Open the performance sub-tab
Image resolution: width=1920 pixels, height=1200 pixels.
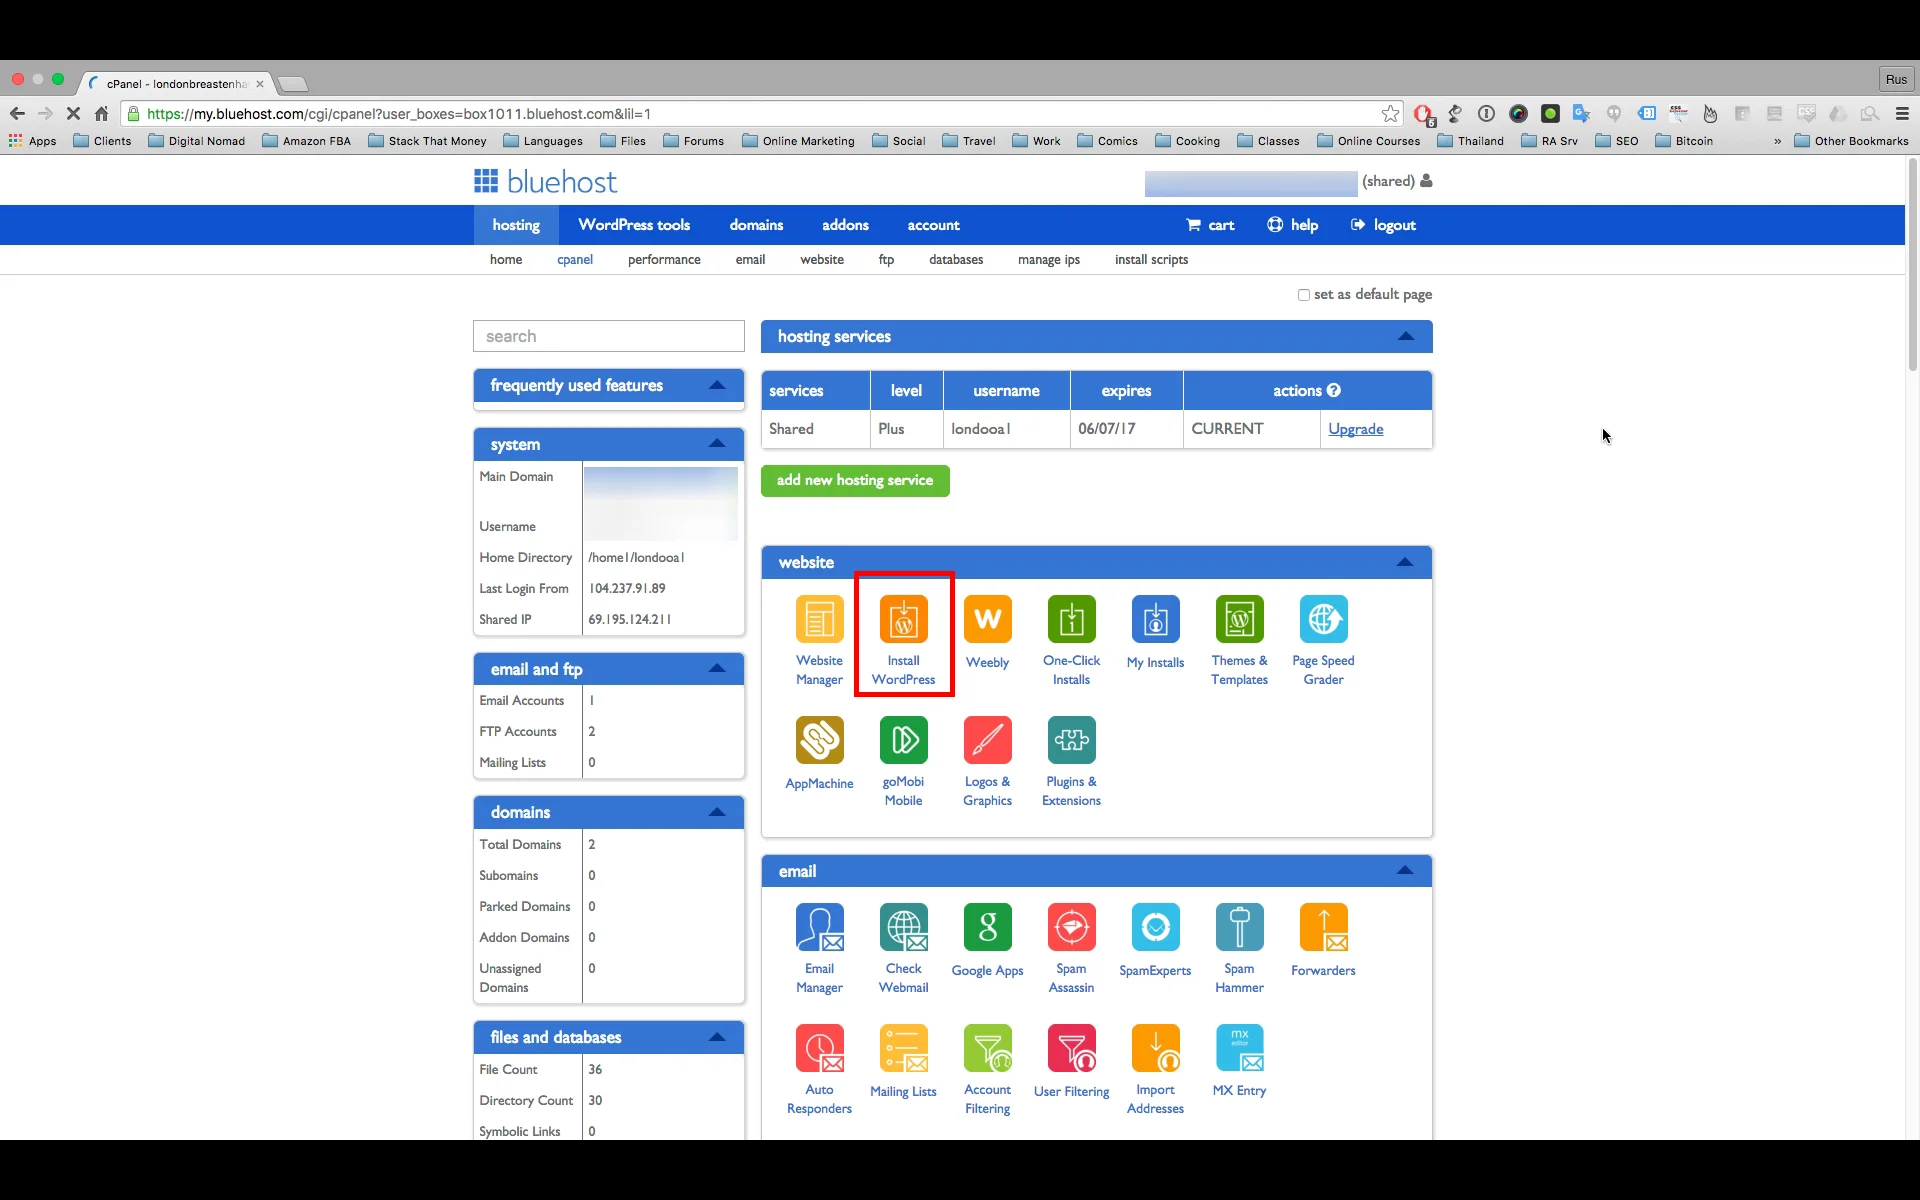664,259
